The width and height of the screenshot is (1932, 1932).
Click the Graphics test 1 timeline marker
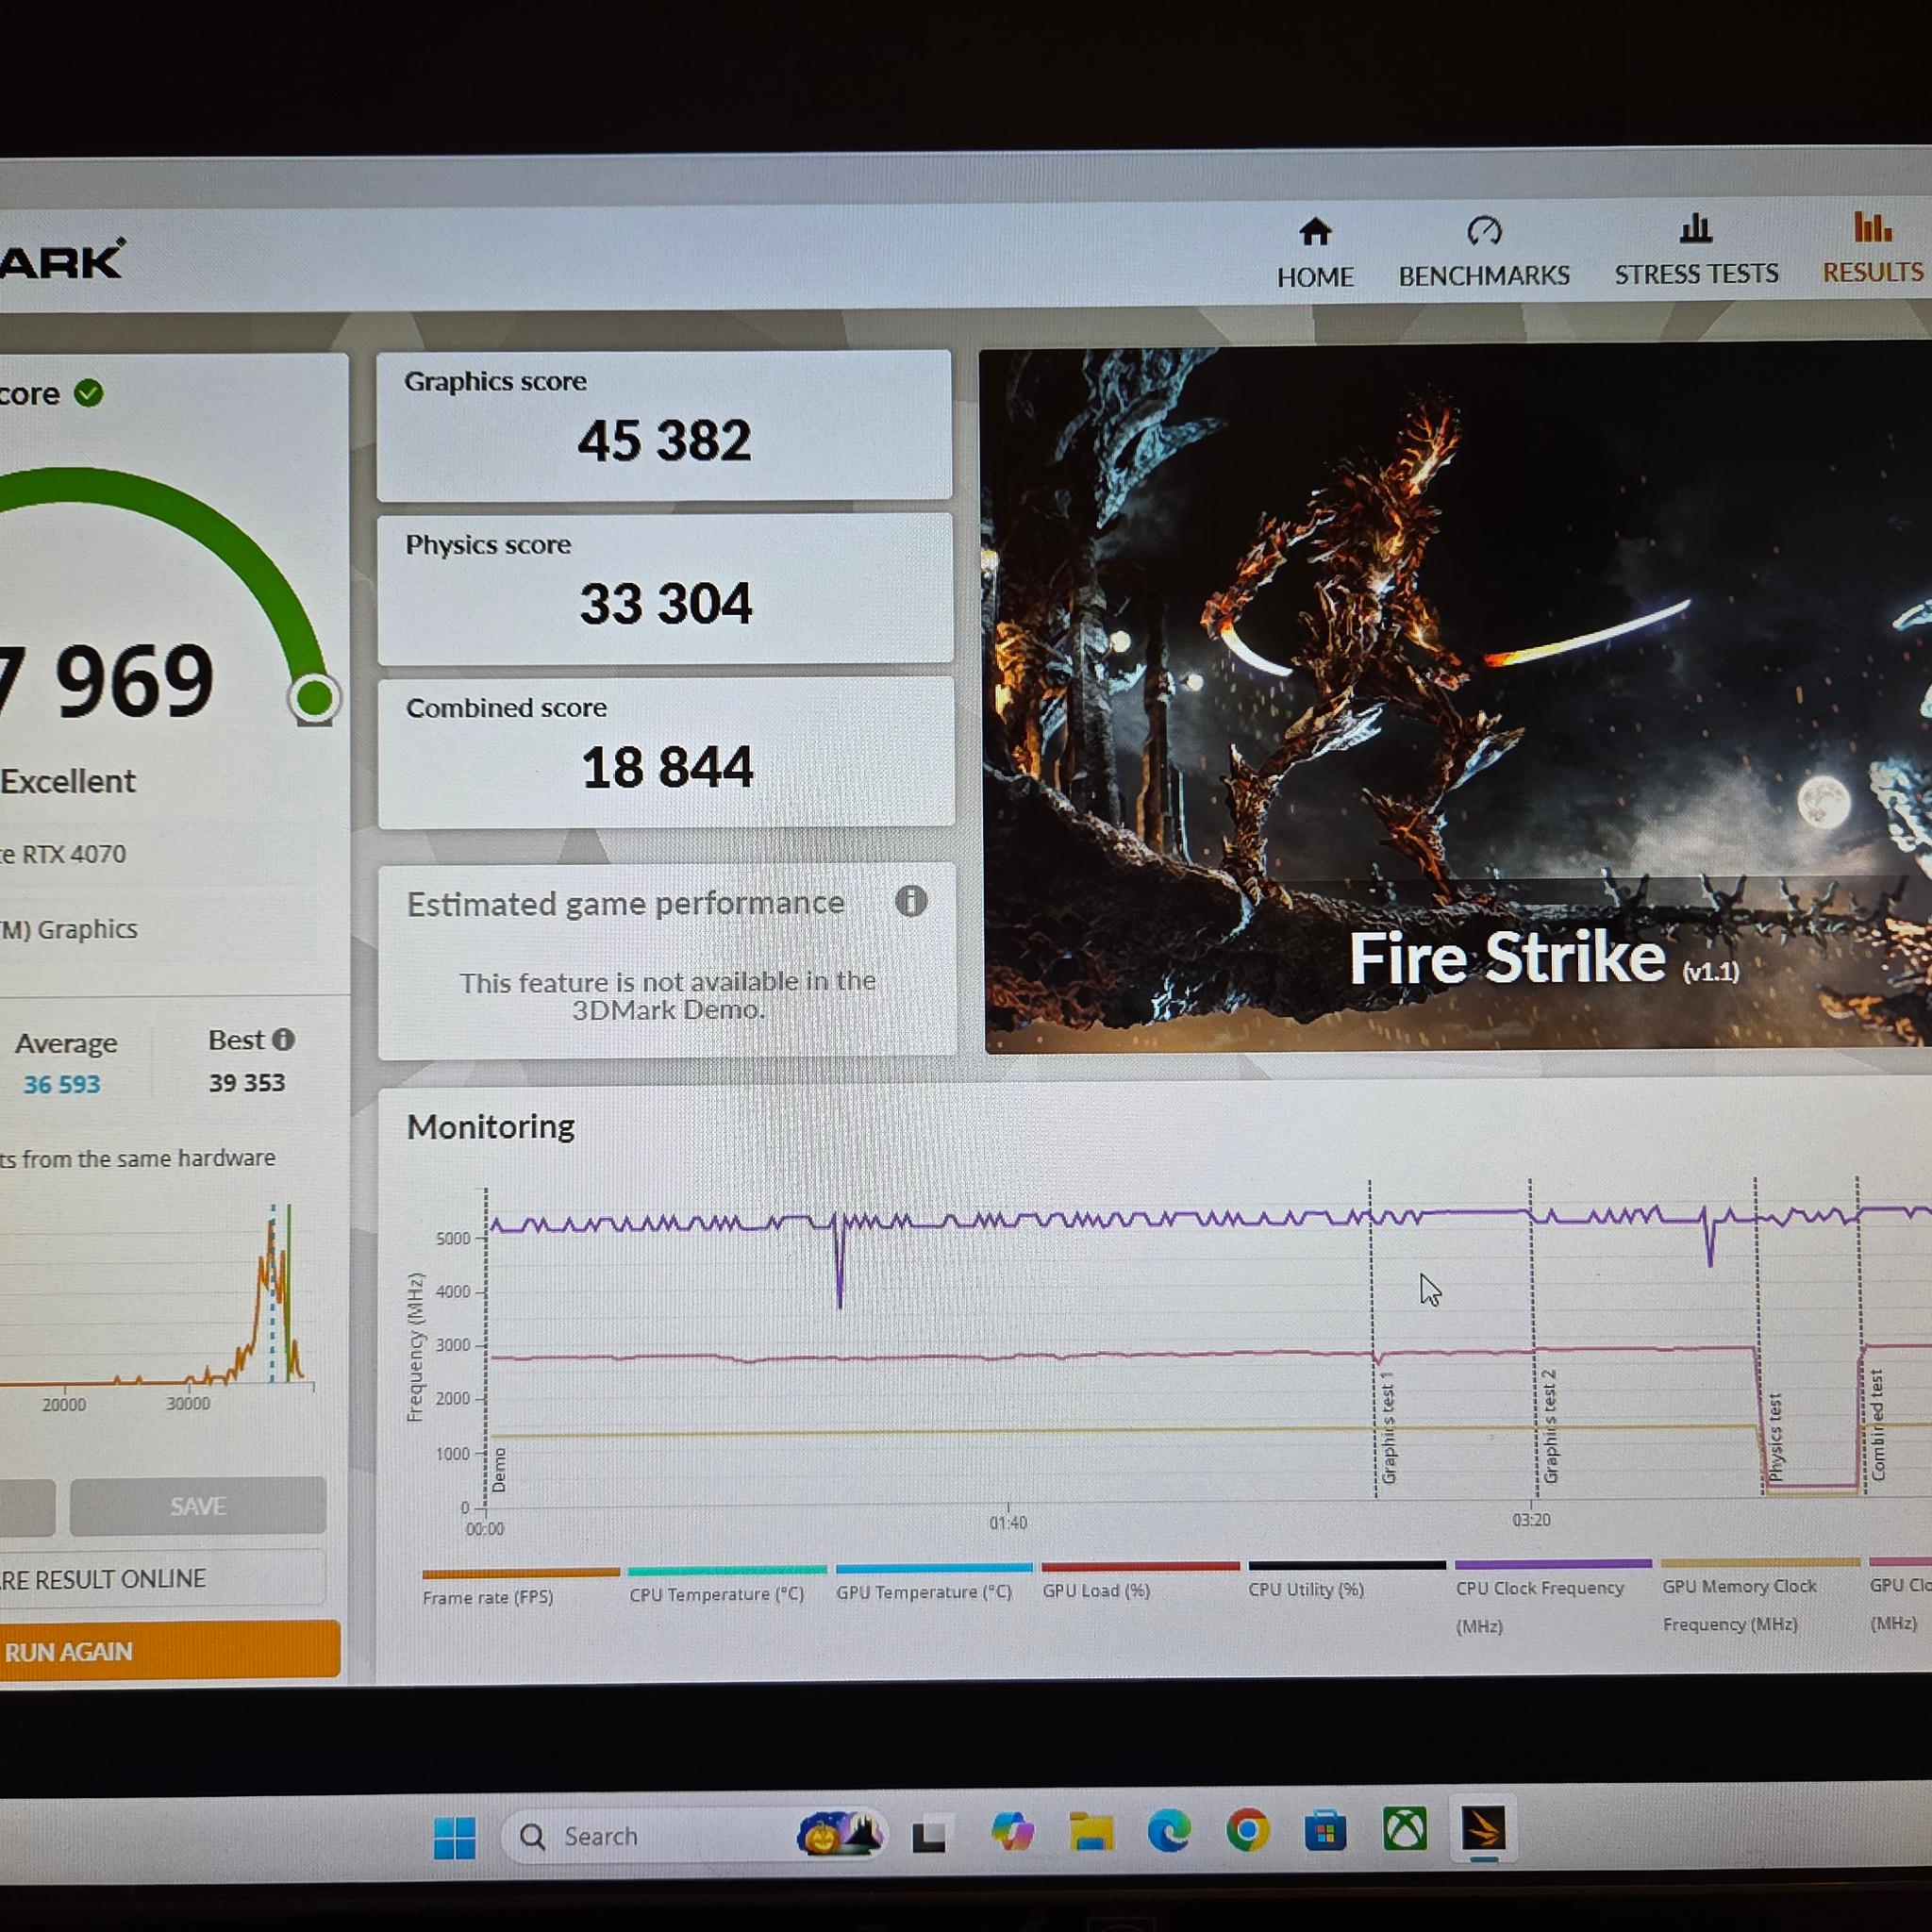(x=1387, y=1428)
